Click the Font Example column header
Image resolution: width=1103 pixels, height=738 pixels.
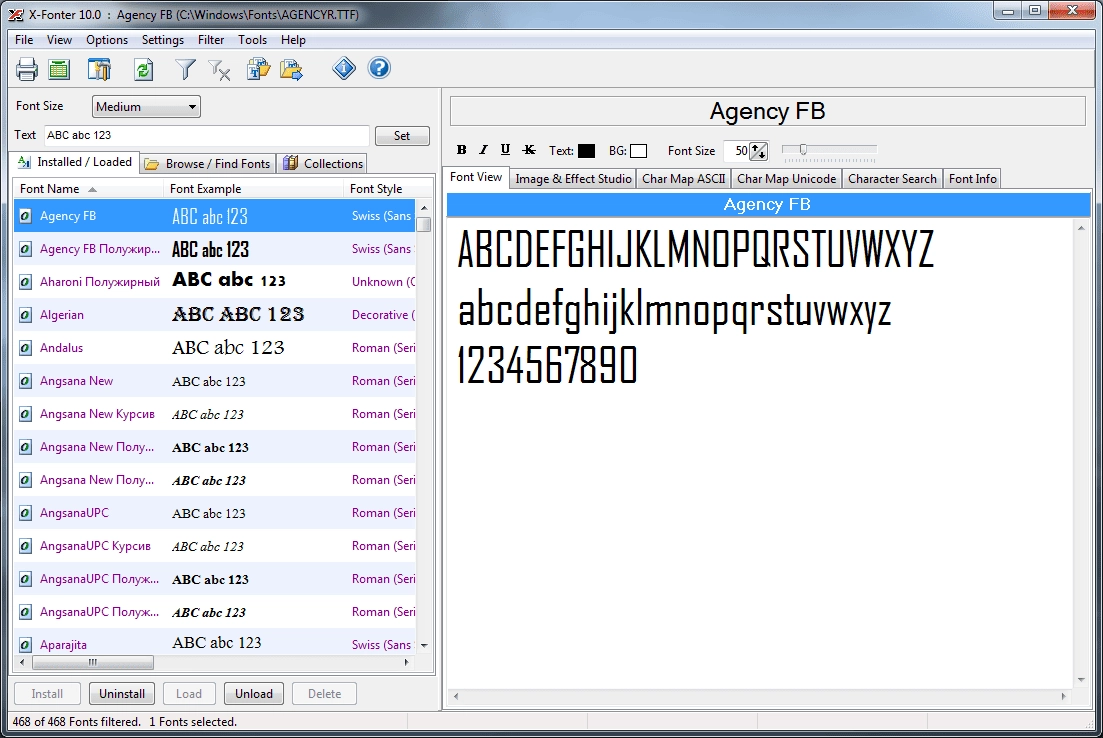[x=254, y=189]
